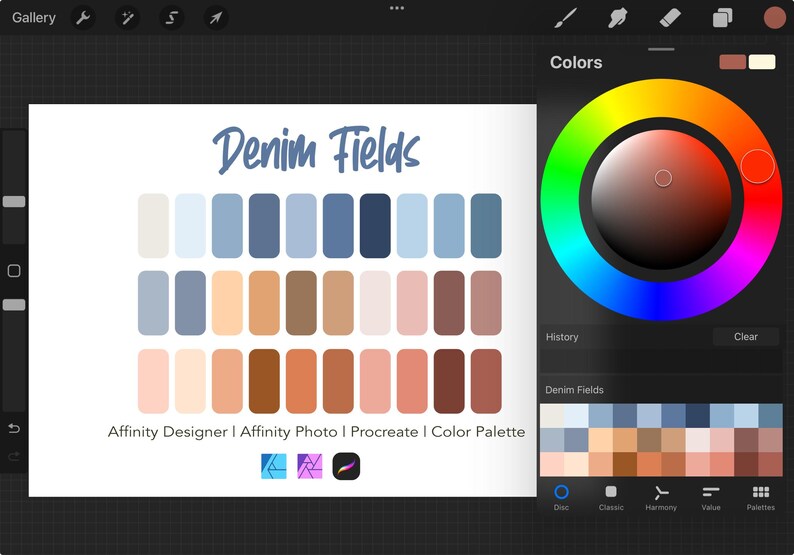
Task: Click the hue ring reticle on color wheel
Action: click(758, 166)
